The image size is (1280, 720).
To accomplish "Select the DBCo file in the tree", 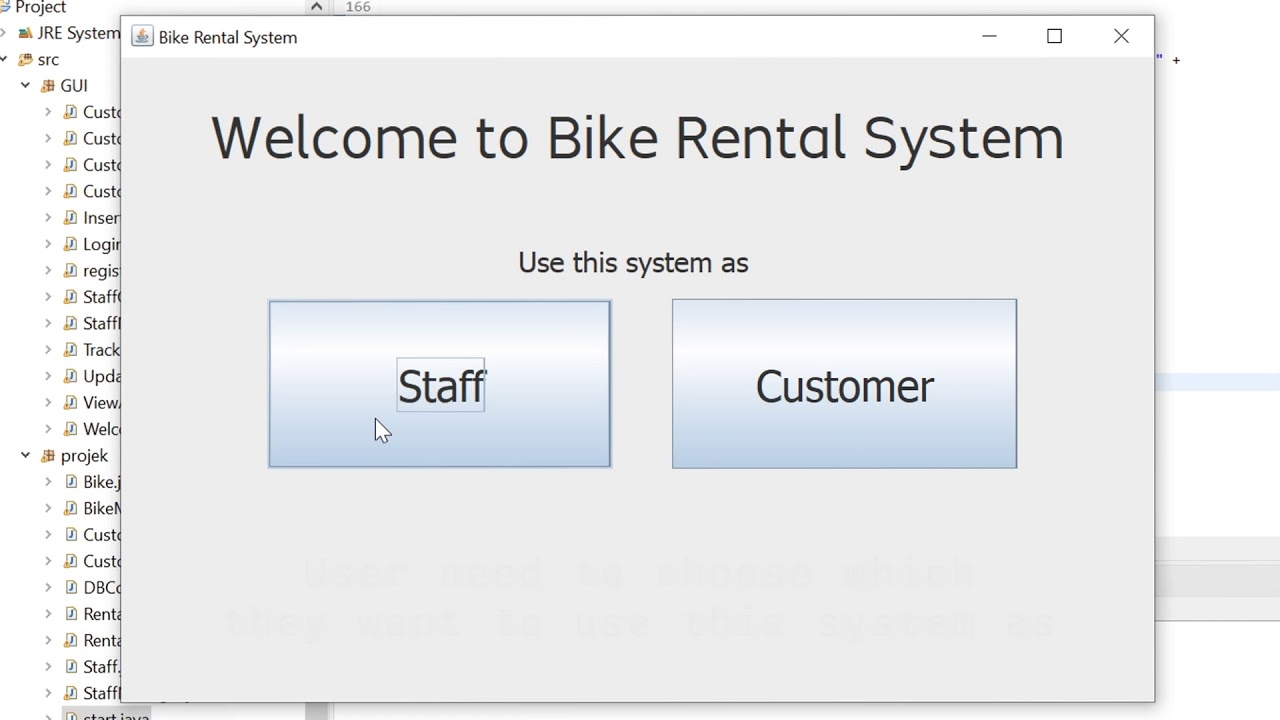I will click(x=101, y=587).
